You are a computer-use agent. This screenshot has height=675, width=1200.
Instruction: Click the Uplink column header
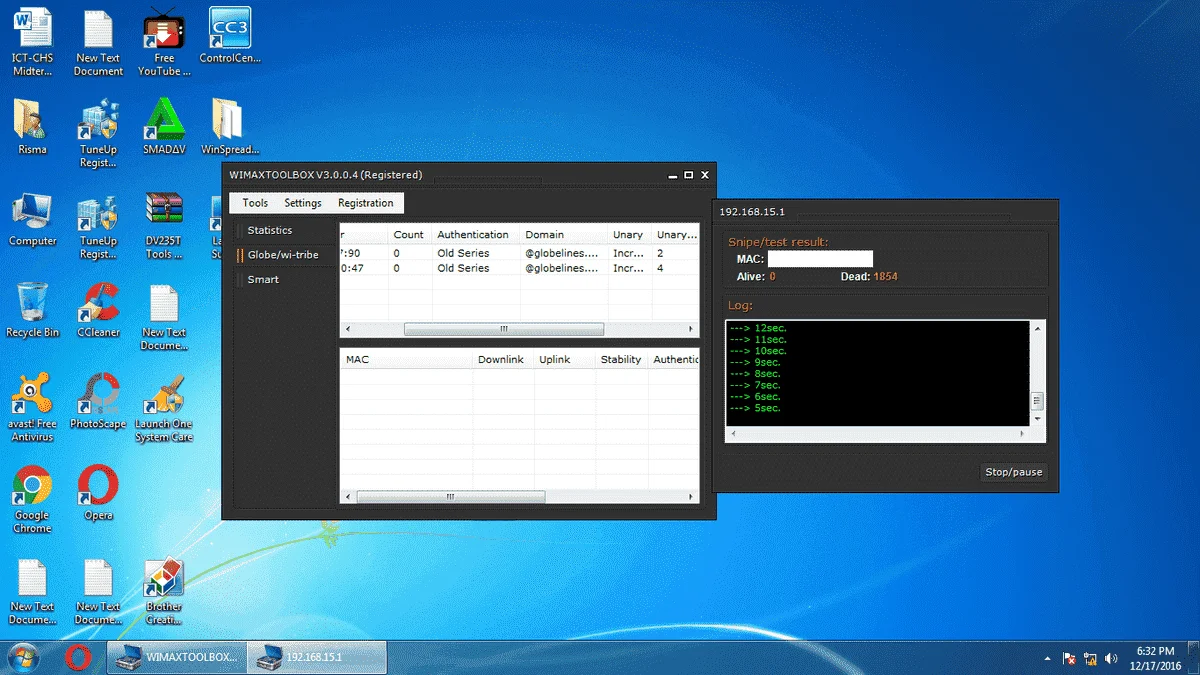[564, 359]
